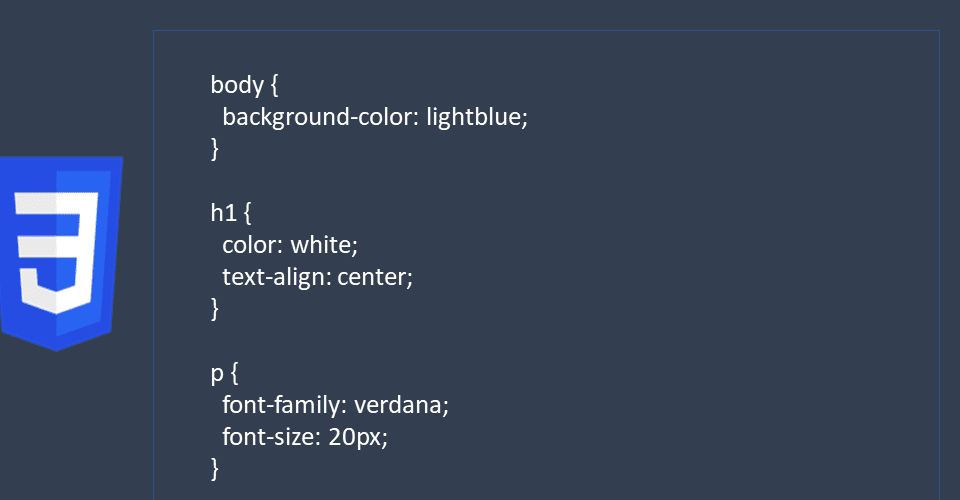Viewport: 960px width, 500px height.
Task: Click the 'body {' selector line
Action: point(244,84)
